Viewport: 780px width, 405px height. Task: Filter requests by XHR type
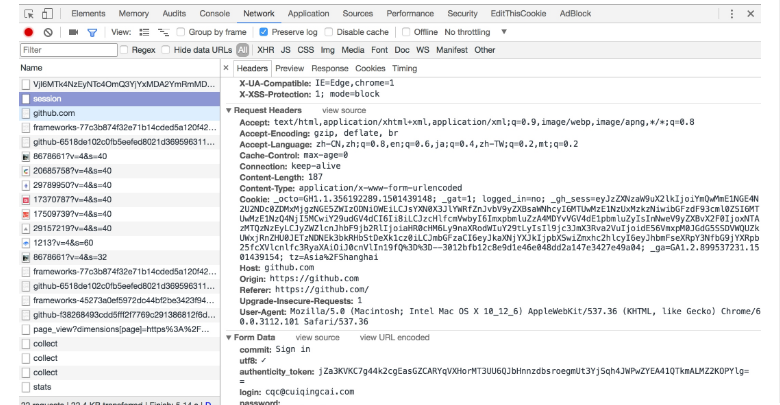point(266,50)
